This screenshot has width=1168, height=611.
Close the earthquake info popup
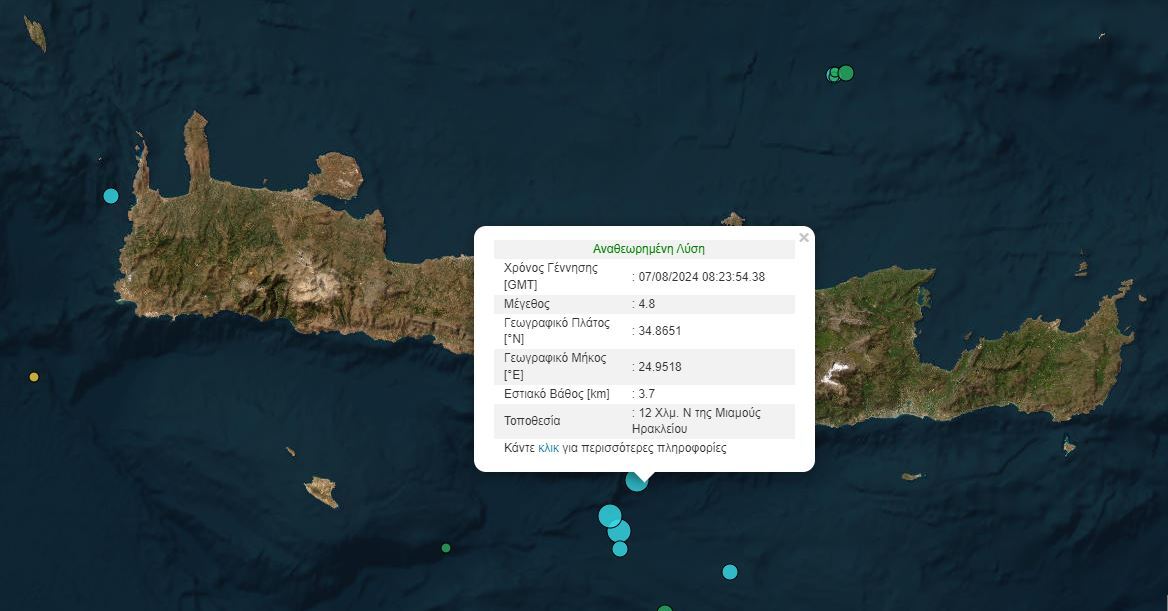point(804,238)
